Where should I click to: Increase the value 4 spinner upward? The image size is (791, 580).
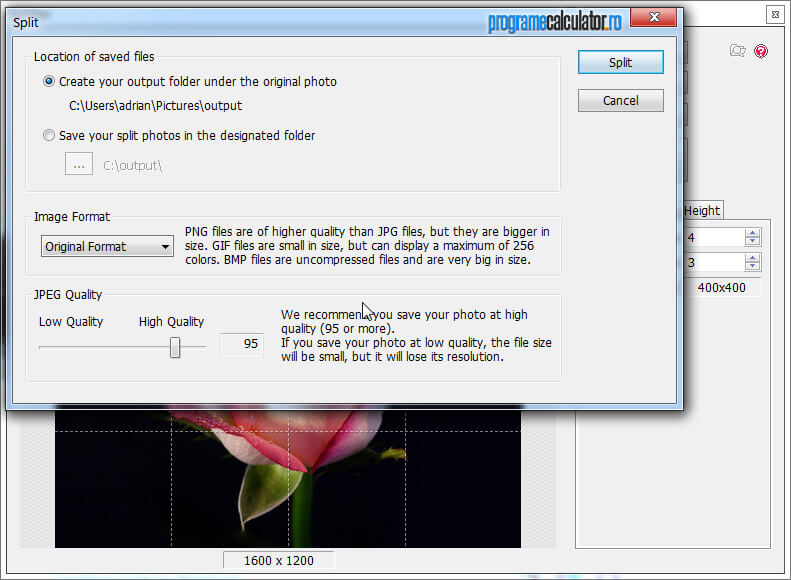[752, 233]
